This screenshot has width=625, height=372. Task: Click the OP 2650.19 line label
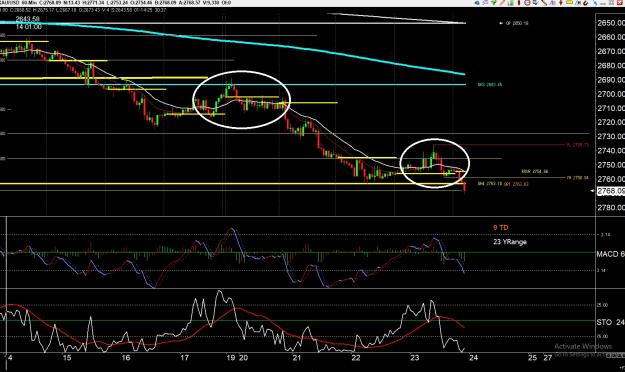517,23
